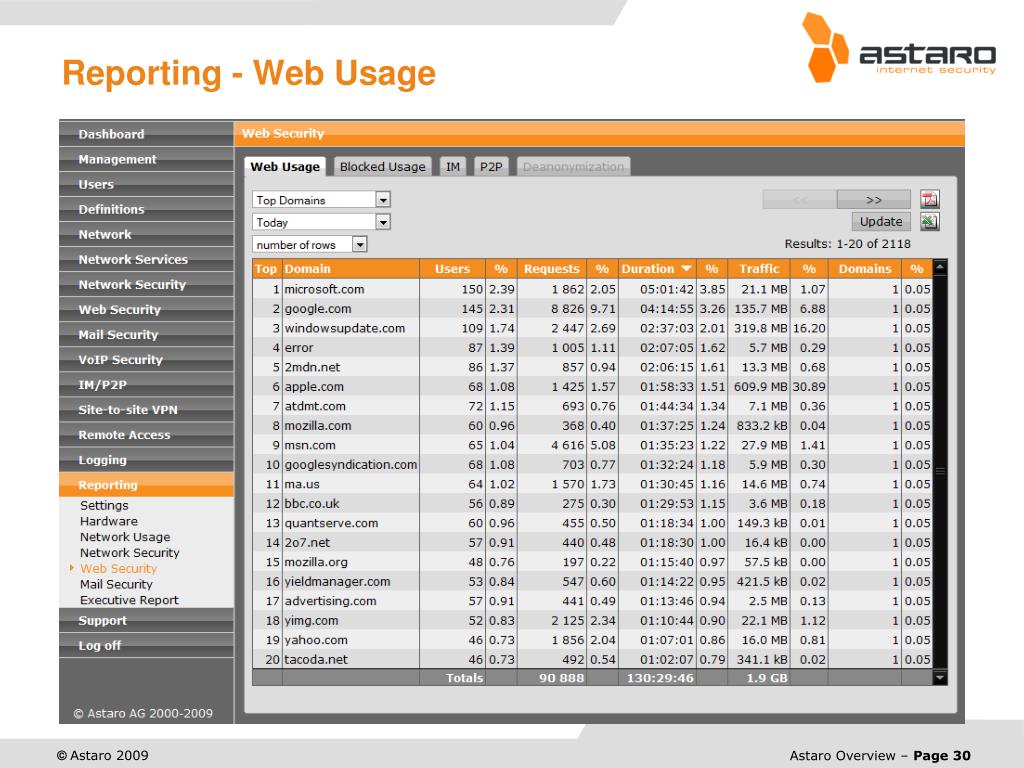Go to previous results page button
This screenshot has width=1024, height=768.
(x=799, y=199)
